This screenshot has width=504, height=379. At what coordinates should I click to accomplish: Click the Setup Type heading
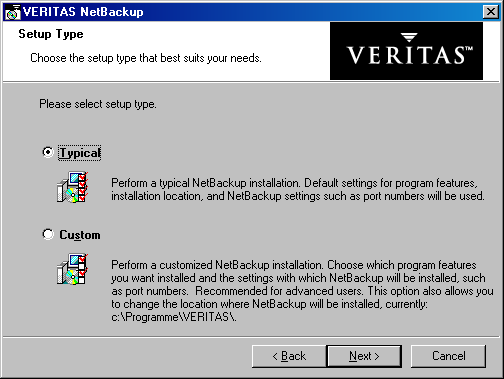tap(51, 34)
